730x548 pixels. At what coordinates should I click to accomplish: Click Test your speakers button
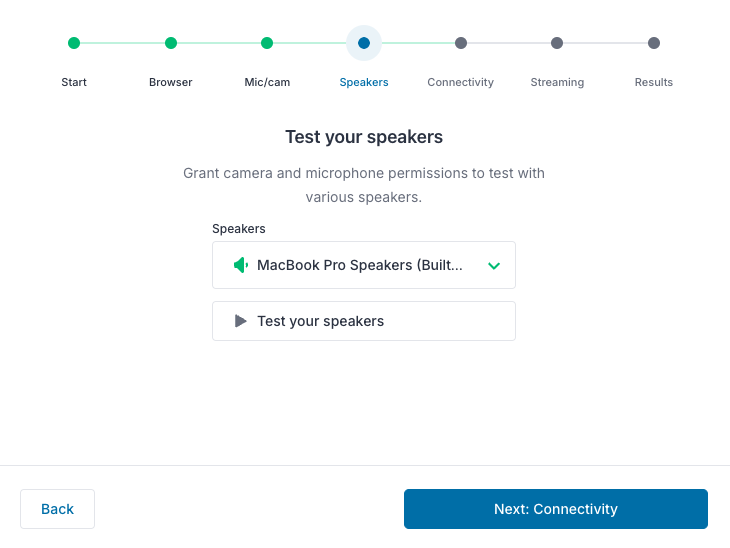coord(364,321)
